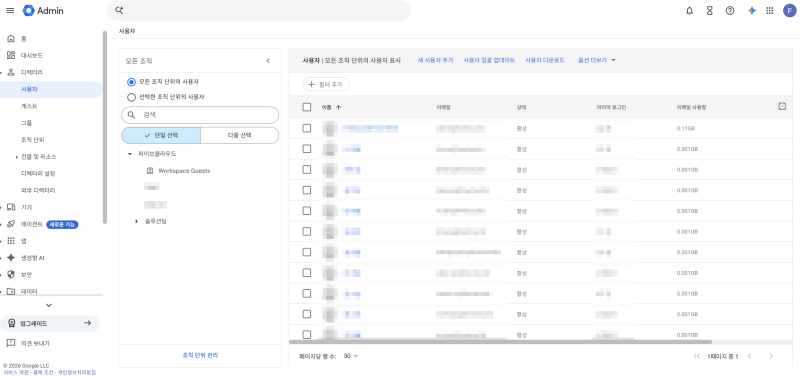Collapse the 파이브클라우드 tree node
800x376 pixels.
tap(130, 154)
